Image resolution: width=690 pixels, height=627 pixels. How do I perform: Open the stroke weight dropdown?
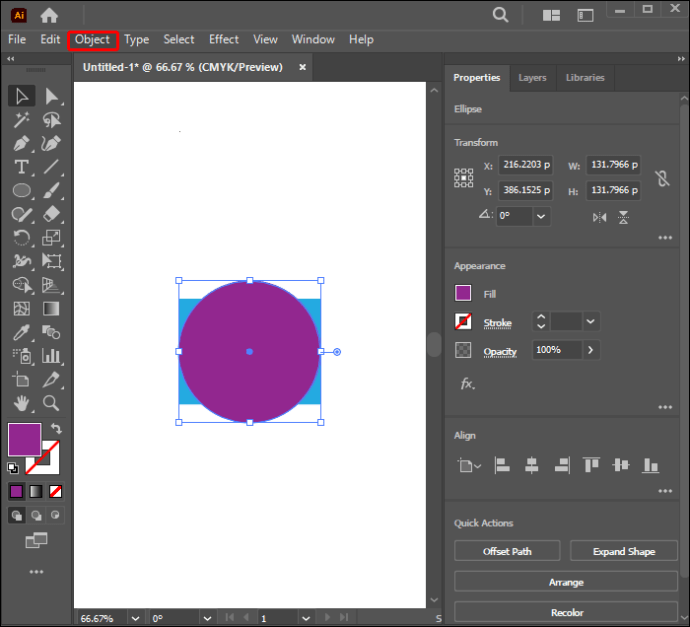coord(591,322)
